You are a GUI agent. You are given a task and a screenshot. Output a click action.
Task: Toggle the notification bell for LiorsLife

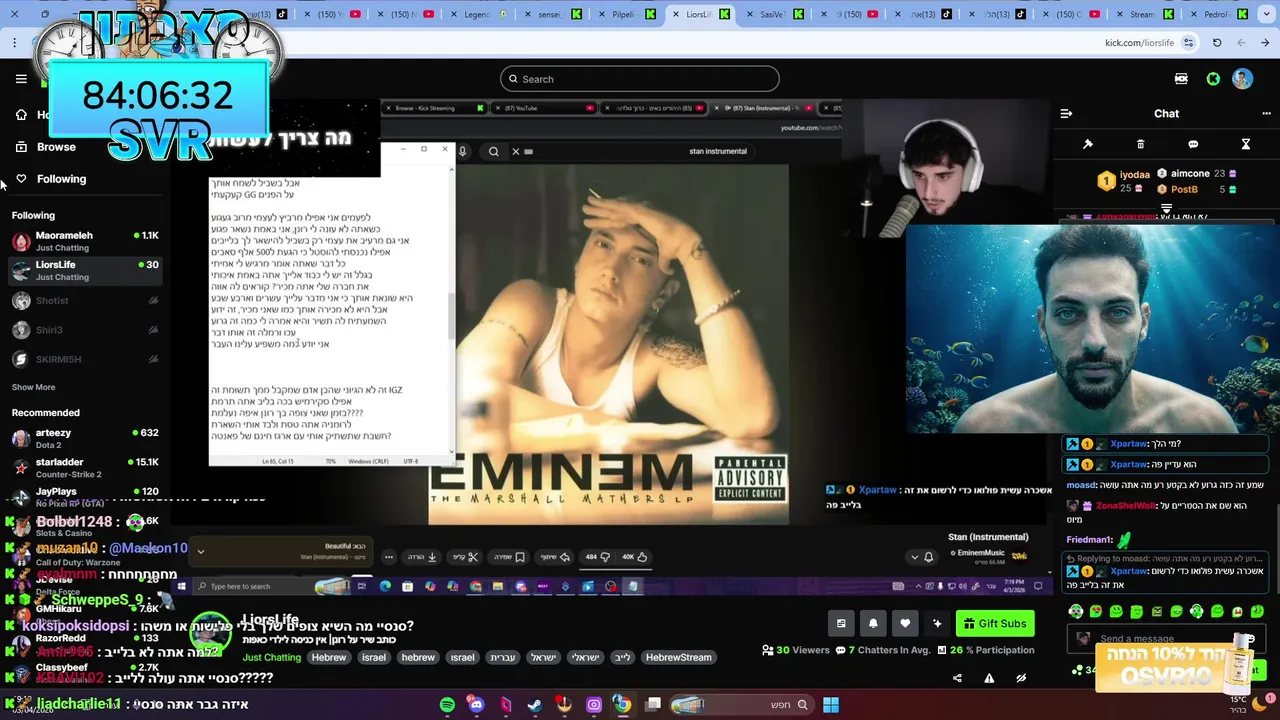pos(873,623)
